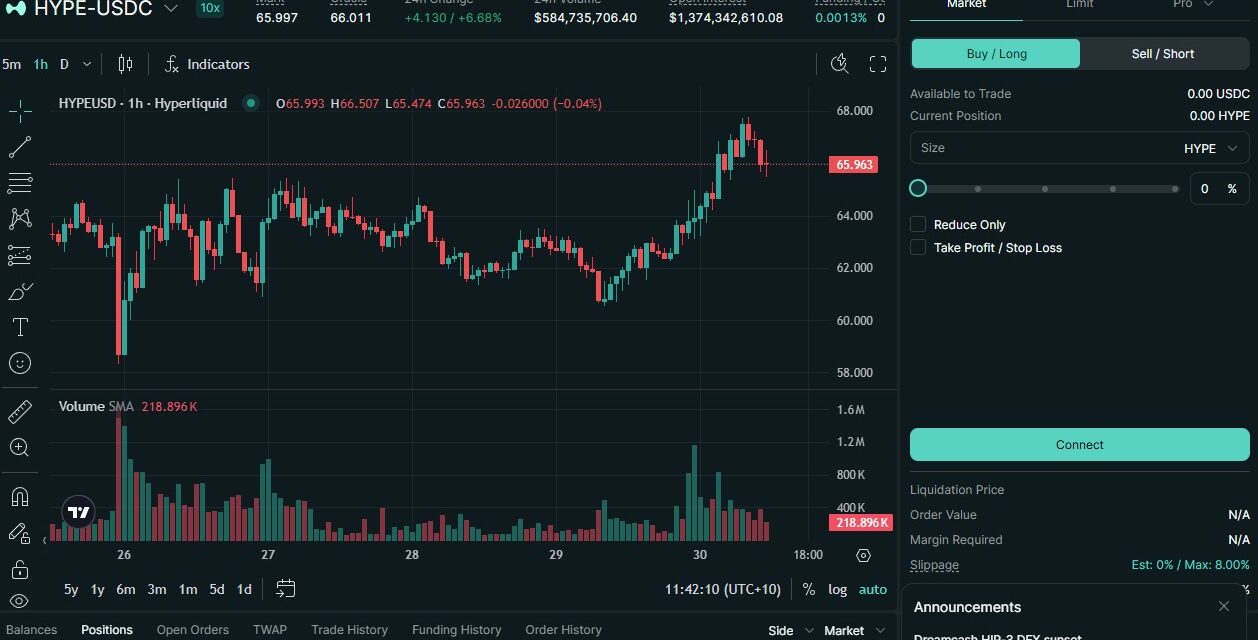
Task: Toggle percentage scale on chart
Action: pyautogui.click(x=808, y=589)
